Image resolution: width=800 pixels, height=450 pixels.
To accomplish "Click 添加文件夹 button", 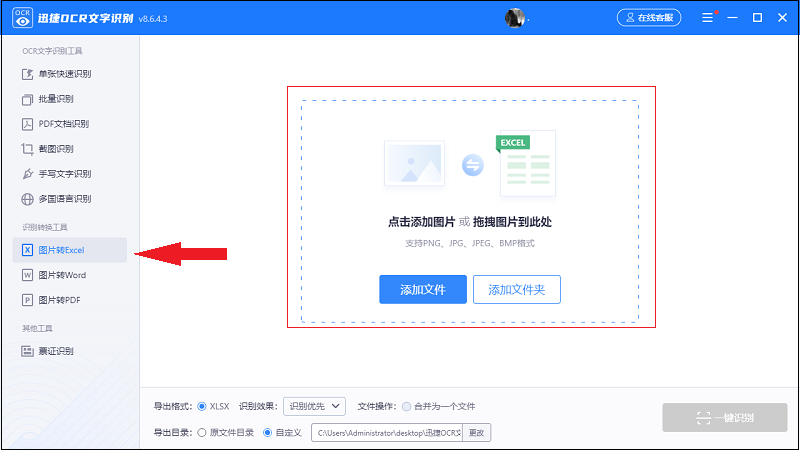I will coord(517,289).
